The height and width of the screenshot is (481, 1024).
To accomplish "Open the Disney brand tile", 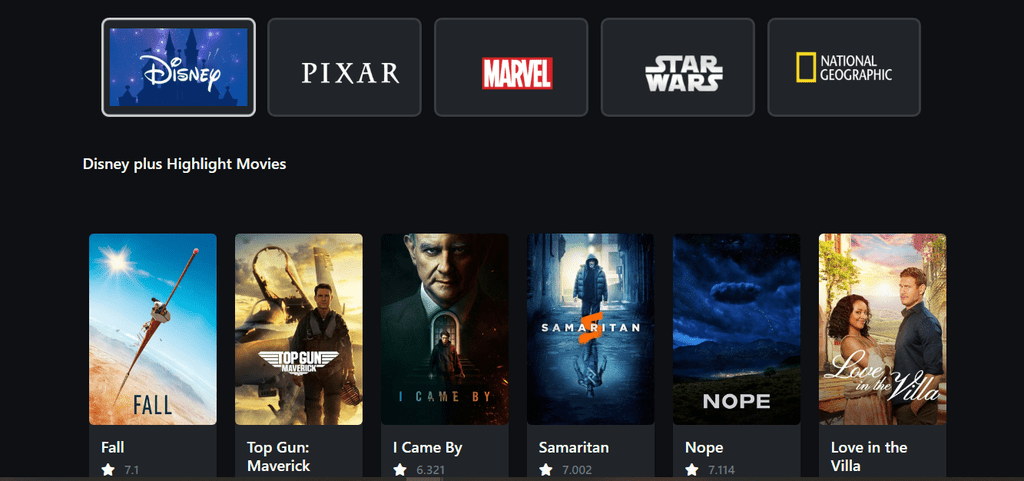I will pos(178,67).
